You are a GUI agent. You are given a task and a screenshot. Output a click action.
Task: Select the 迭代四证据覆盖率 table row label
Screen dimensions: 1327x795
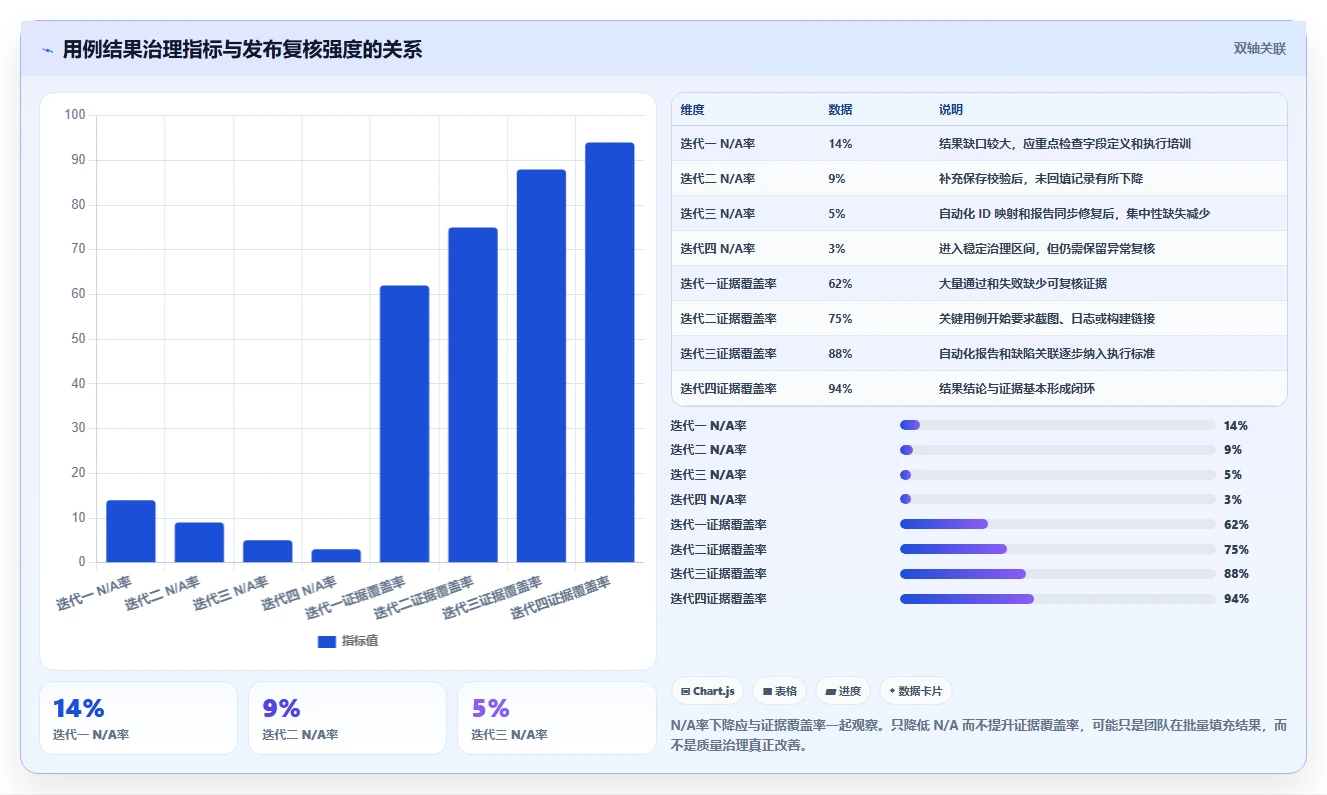point(728,389)
